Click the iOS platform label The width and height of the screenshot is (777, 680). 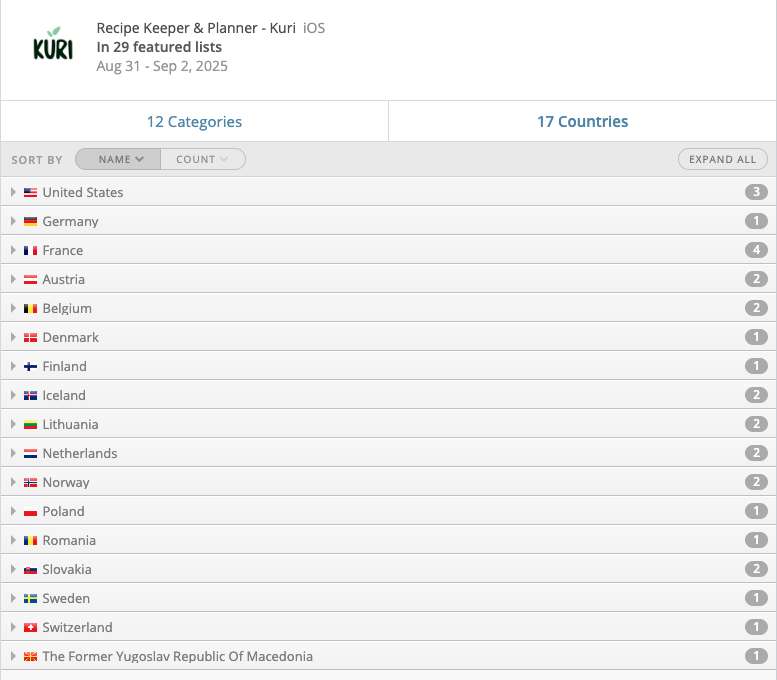pyautogui.click(x=314, y=28)
